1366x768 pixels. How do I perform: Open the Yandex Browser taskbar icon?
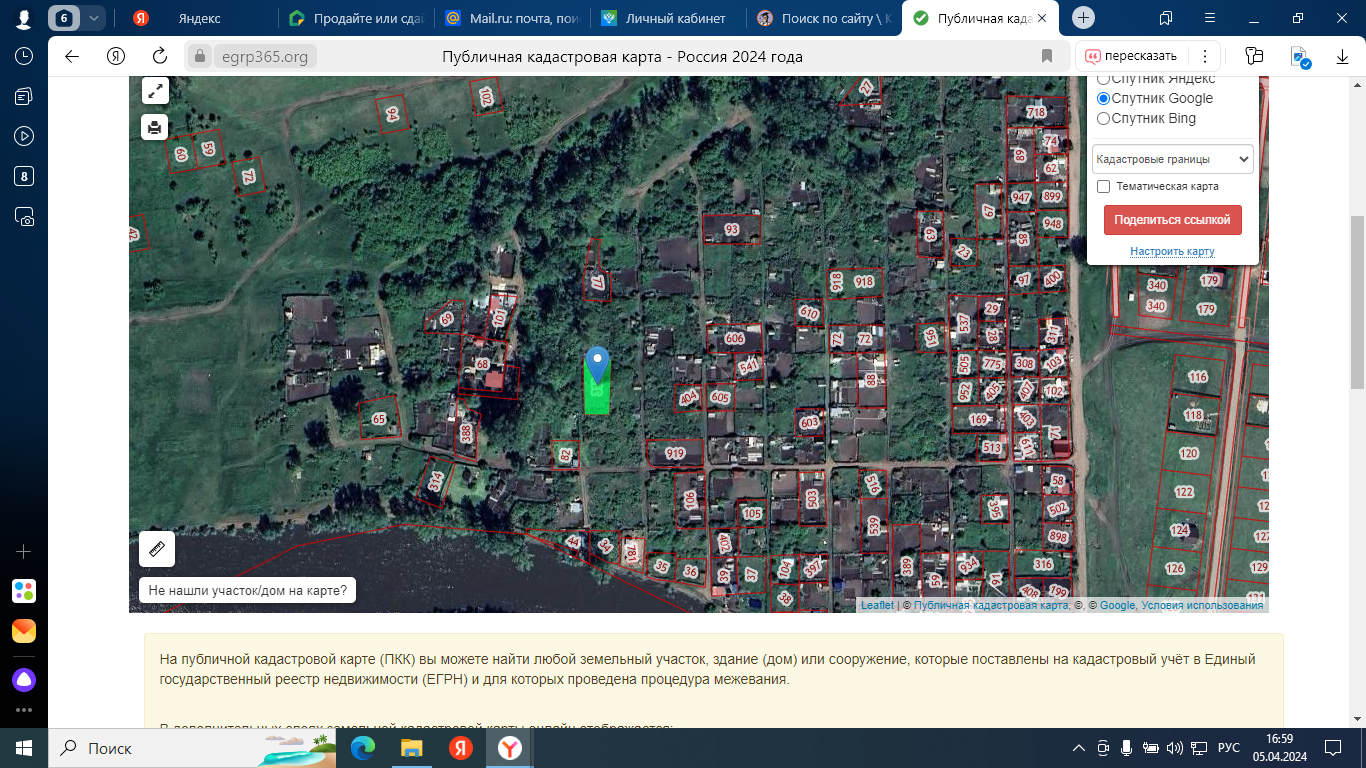tap(510, 747)
